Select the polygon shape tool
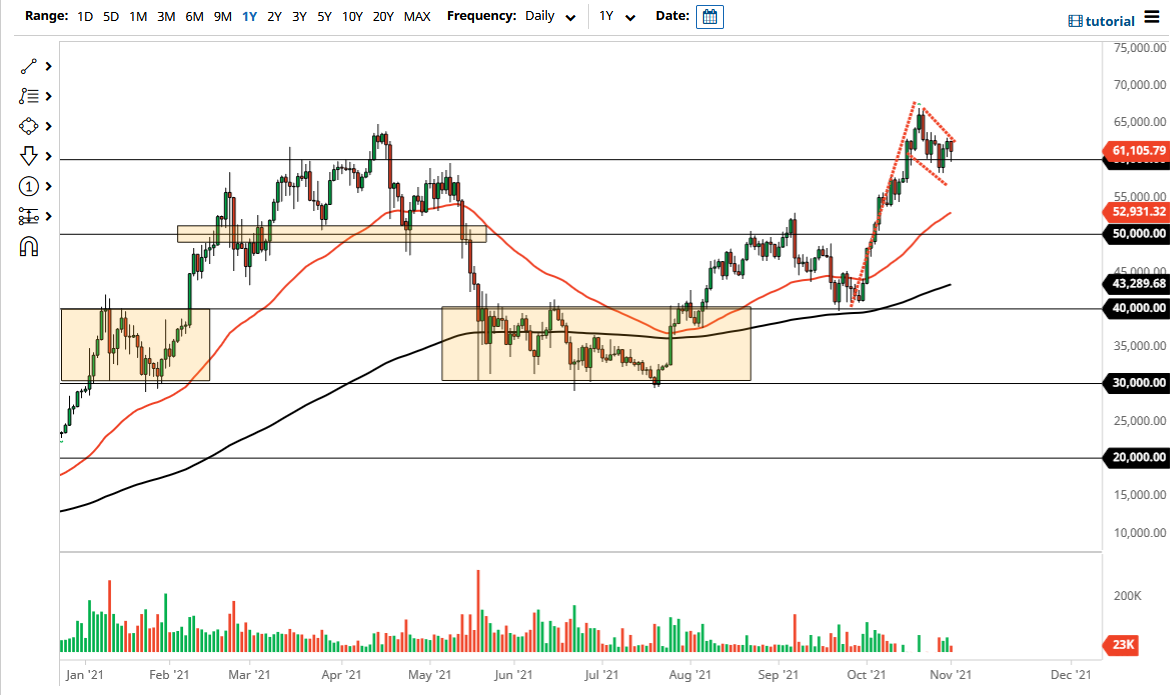 click(x=28, y=126)
